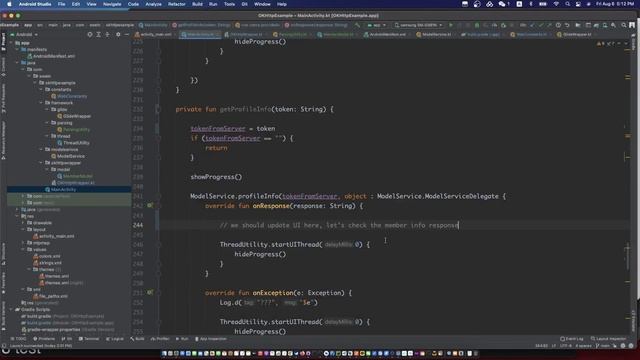The width and height of the screenshot is (640, 360).
Task: Collapse the res folder
Action: pyautogui.click(x=18, y=216)
